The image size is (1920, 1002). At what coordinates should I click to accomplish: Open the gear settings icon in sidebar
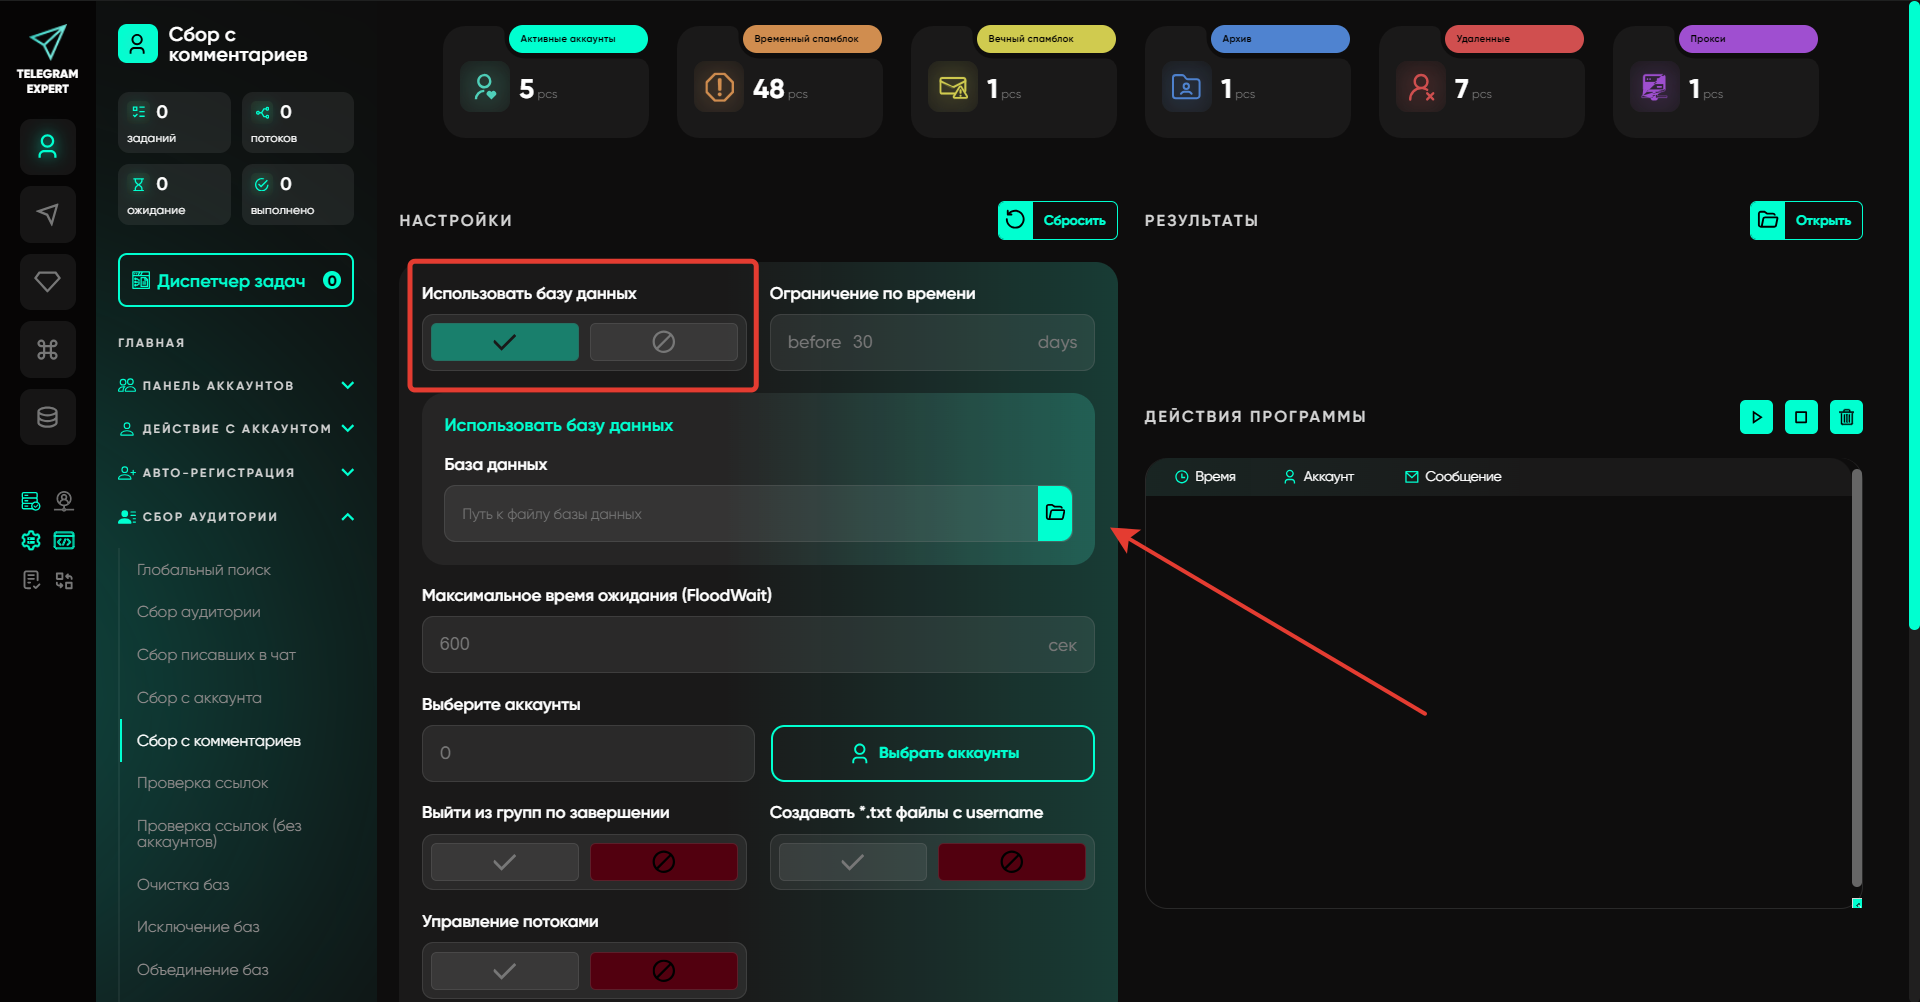click(x=31, y=541)
